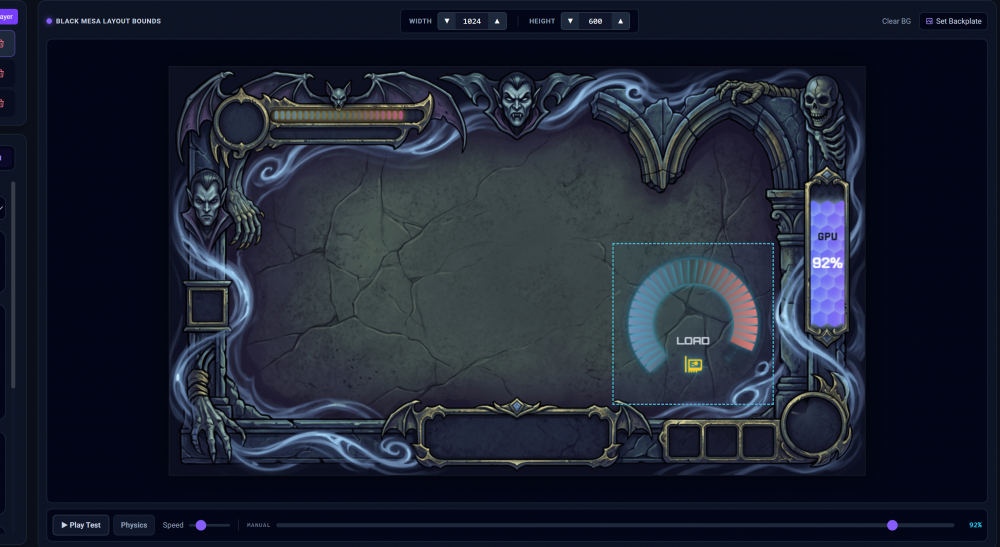
Task: Click the backplate icon in Set Backplate
Action: pos(929,21)
